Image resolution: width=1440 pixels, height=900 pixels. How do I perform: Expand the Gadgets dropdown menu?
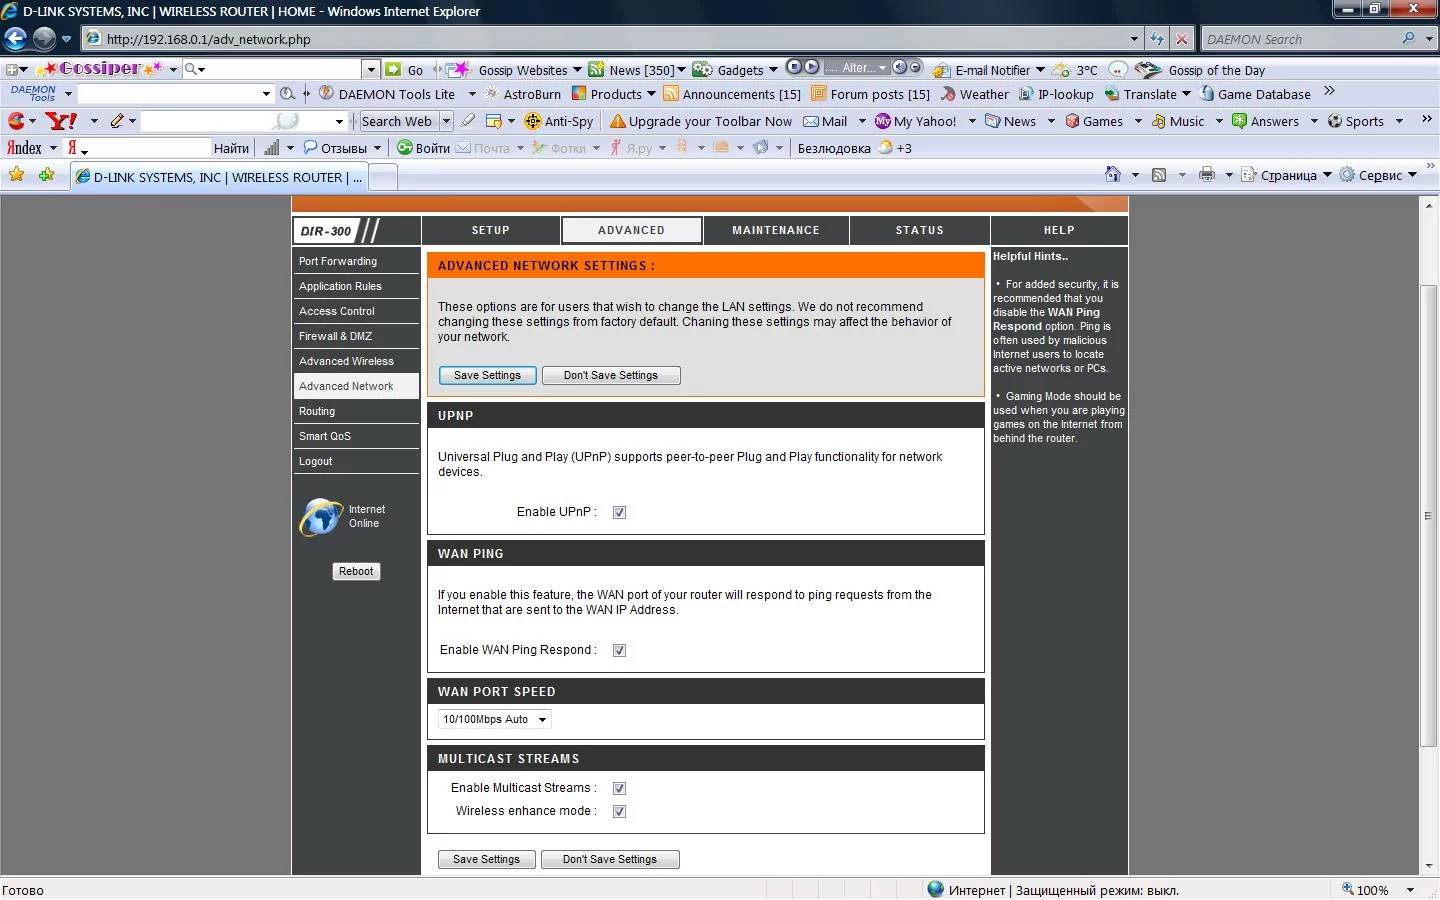(773, 70)
